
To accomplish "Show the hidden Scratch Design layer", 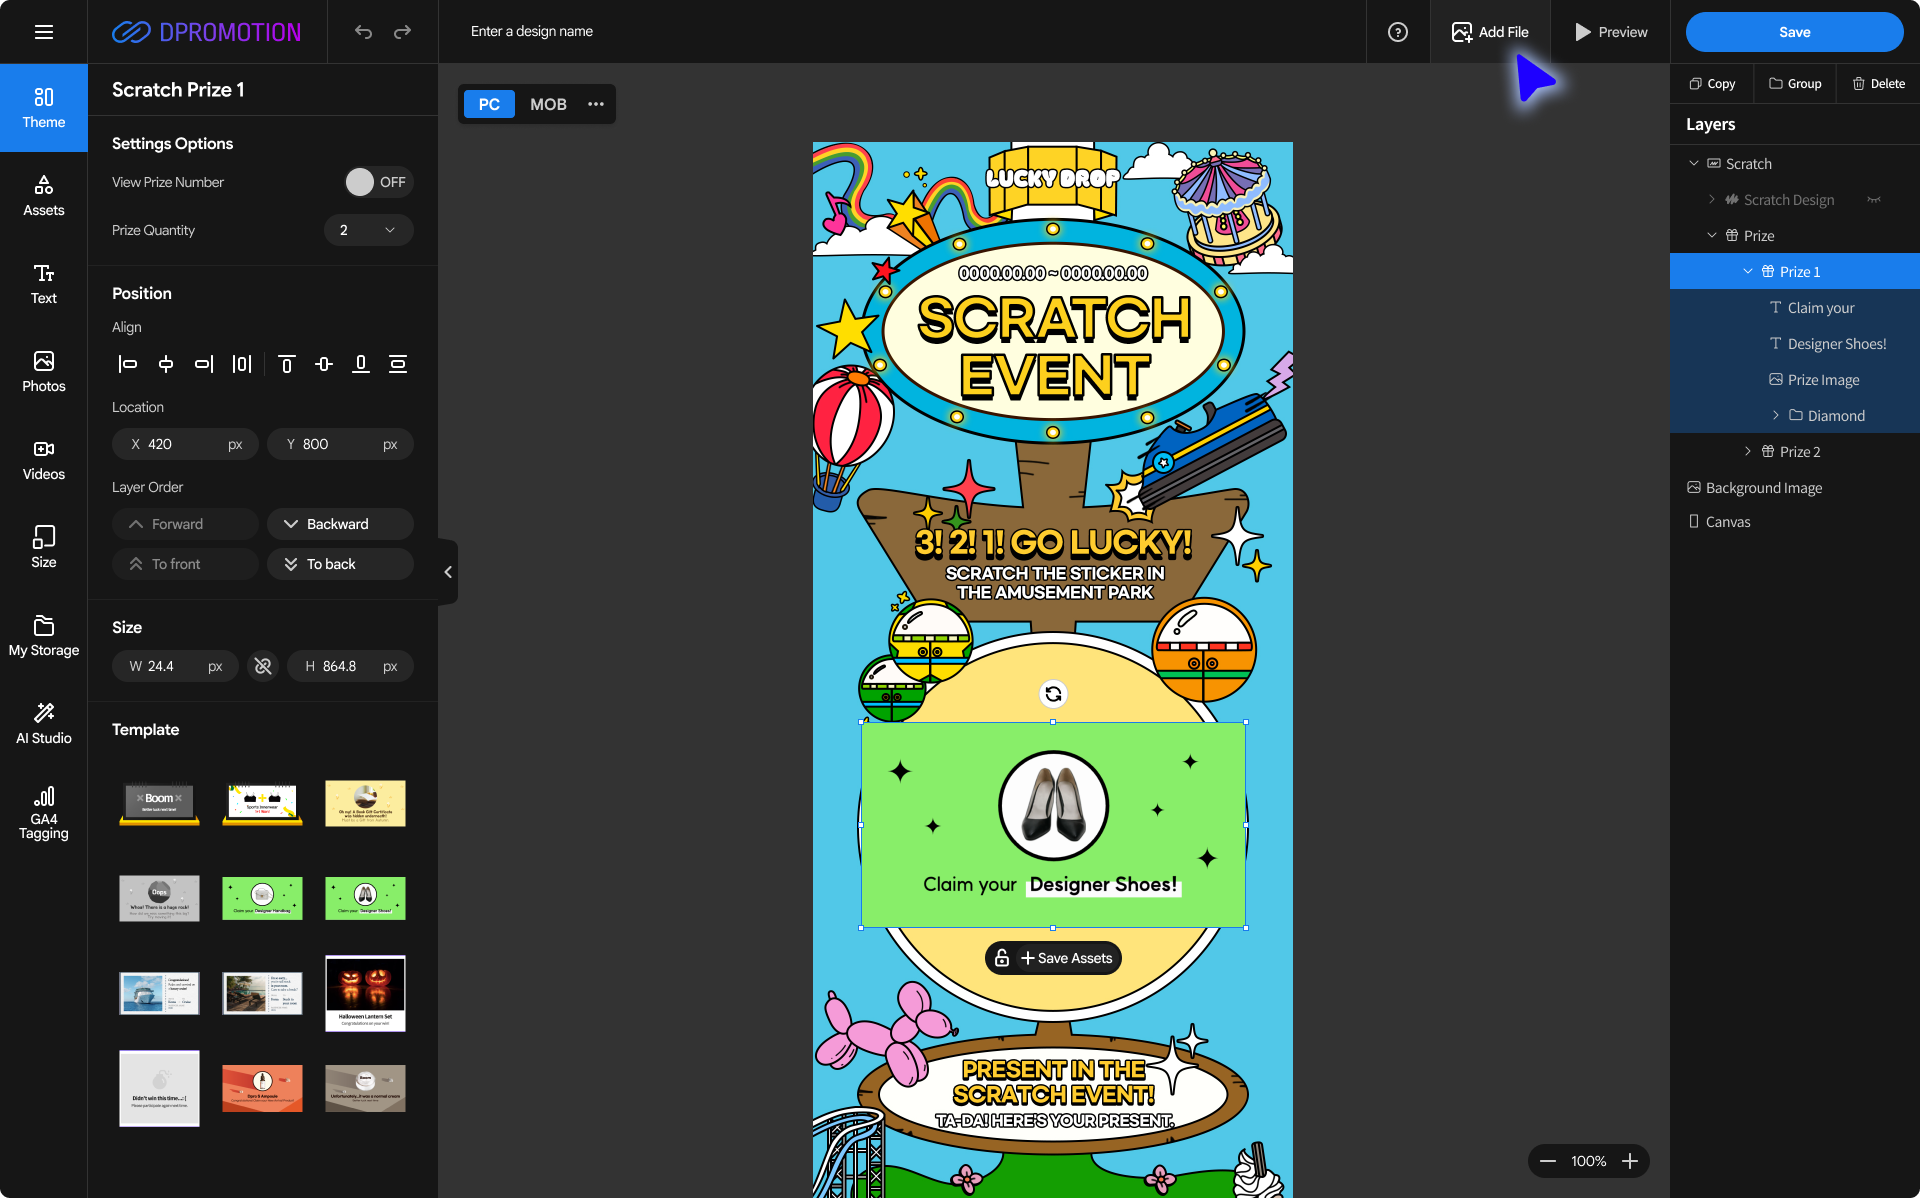I will [x=1874, y=200].
